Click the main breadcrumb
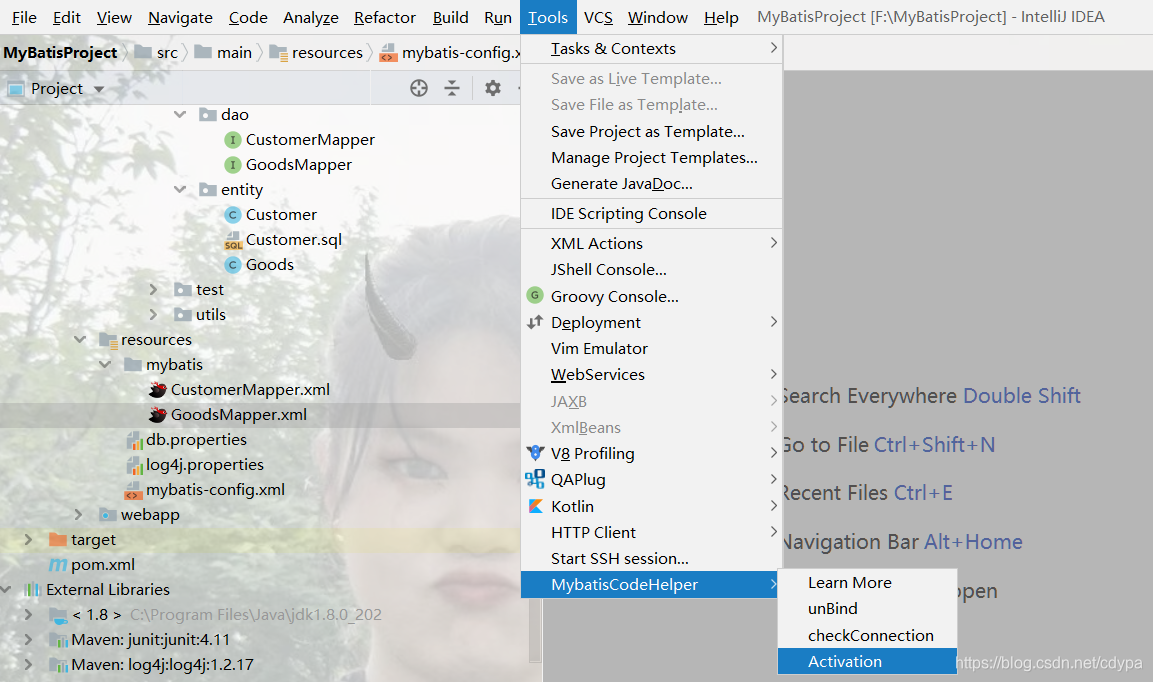This screenshot has height=682, width=1153. 224,53
